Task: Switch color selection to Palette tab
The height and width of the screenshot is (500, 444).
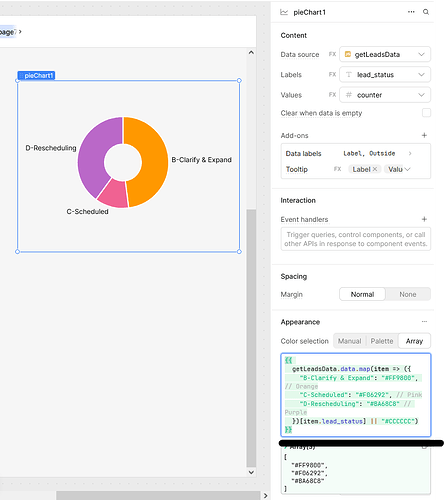Action: [x=382, y=341]
